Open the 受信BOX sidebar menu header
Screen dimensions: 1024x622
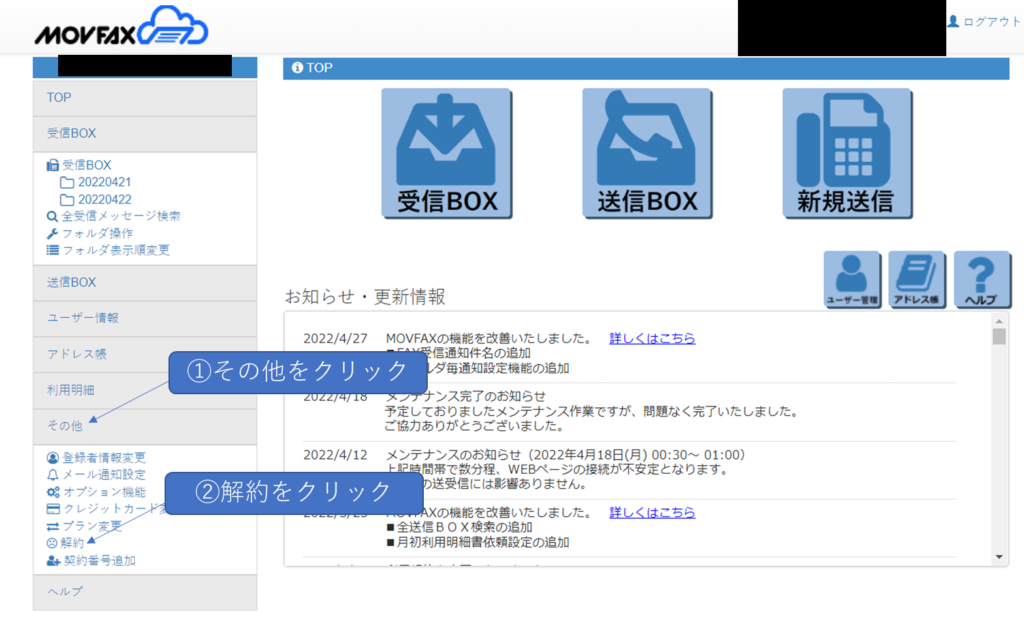145,133
